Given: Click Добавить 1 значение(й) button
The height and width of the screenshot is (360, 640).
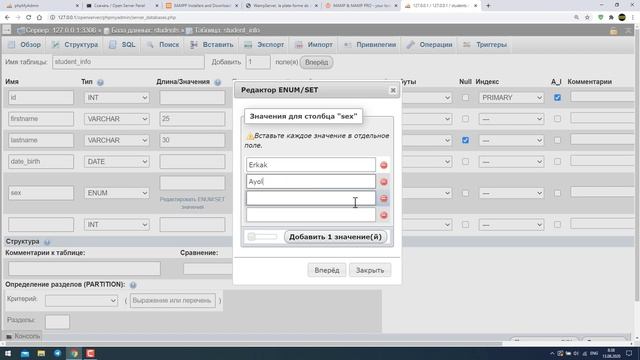Looking at the screenshot, I should pyautogui.click(x=335, y=237).
